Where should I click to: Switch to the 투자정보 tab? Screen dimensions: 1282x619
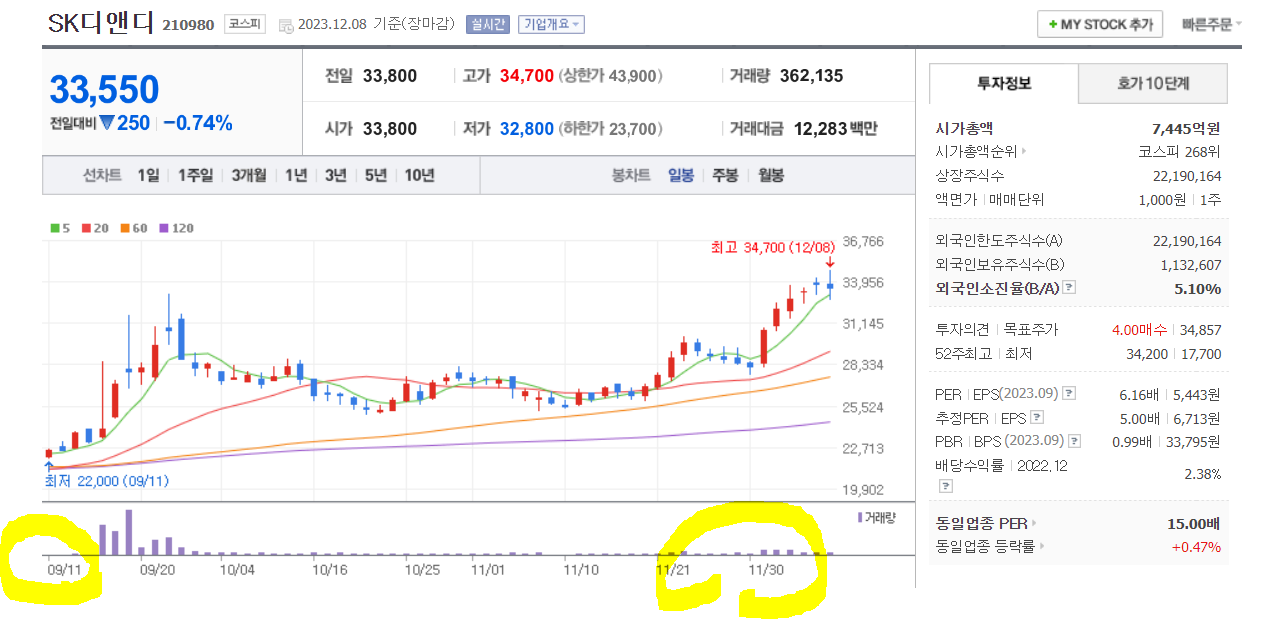pos(1004,83)
